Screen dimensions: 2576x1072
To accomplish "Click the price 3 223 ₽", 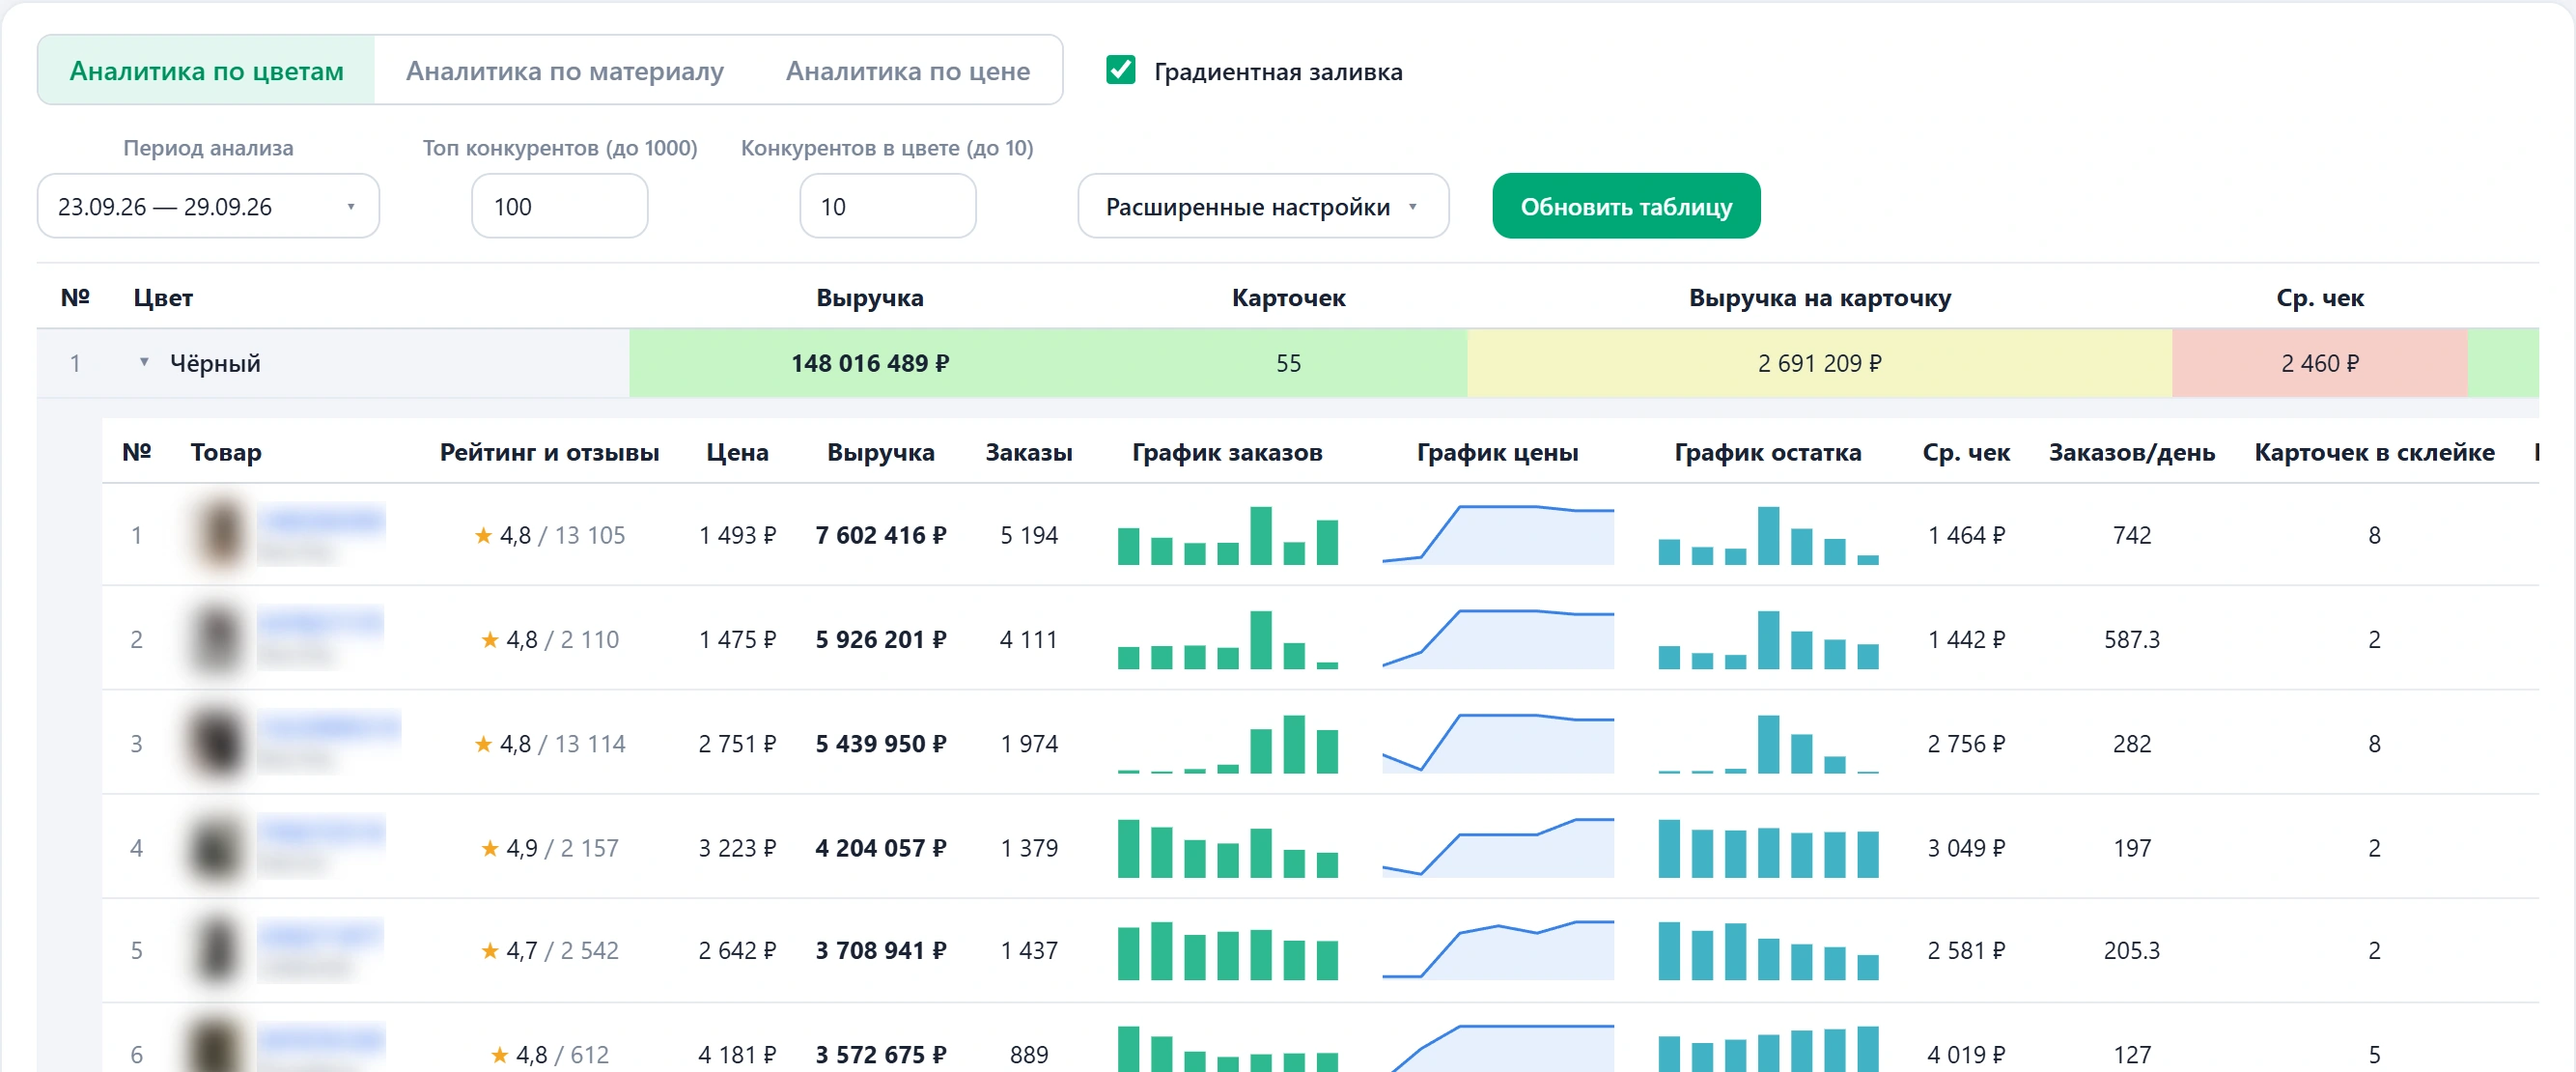I will point(737,848).
